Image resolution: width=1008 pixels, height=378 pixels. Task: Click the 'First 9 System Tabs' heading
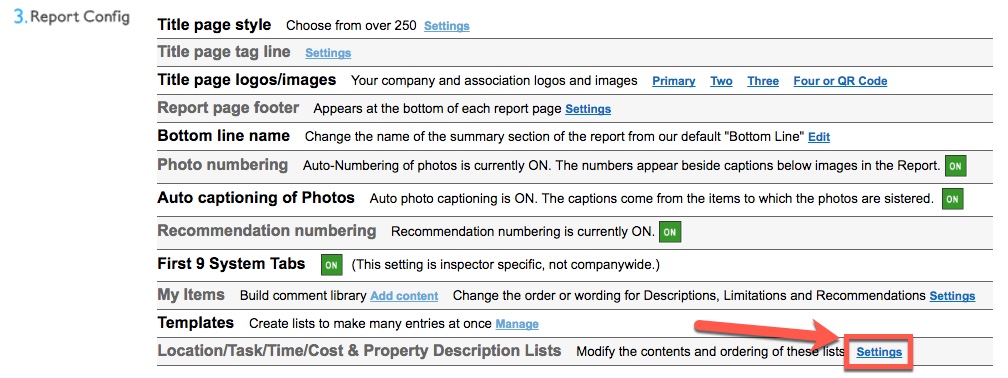(231, 264)
